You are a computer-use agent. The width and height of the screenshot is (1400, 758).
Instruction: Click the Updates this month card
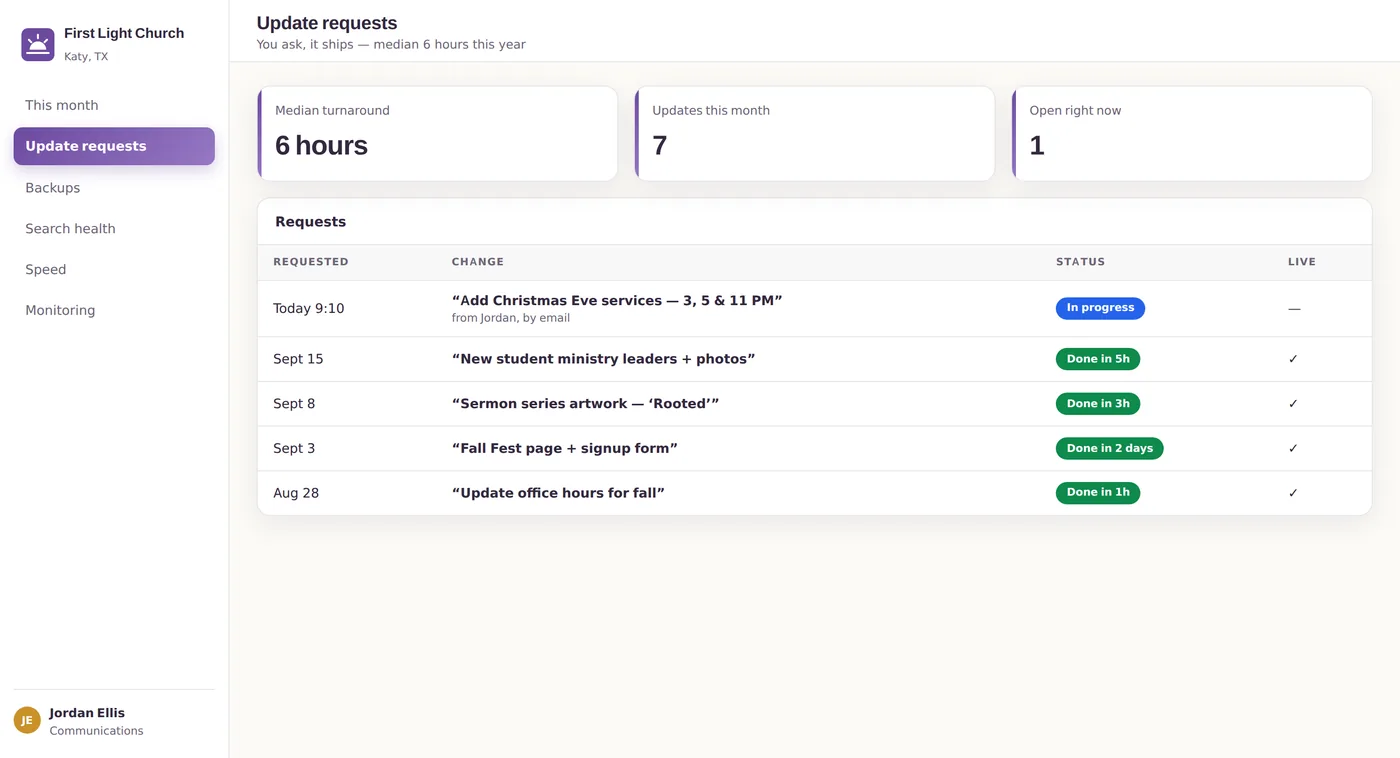815,134
